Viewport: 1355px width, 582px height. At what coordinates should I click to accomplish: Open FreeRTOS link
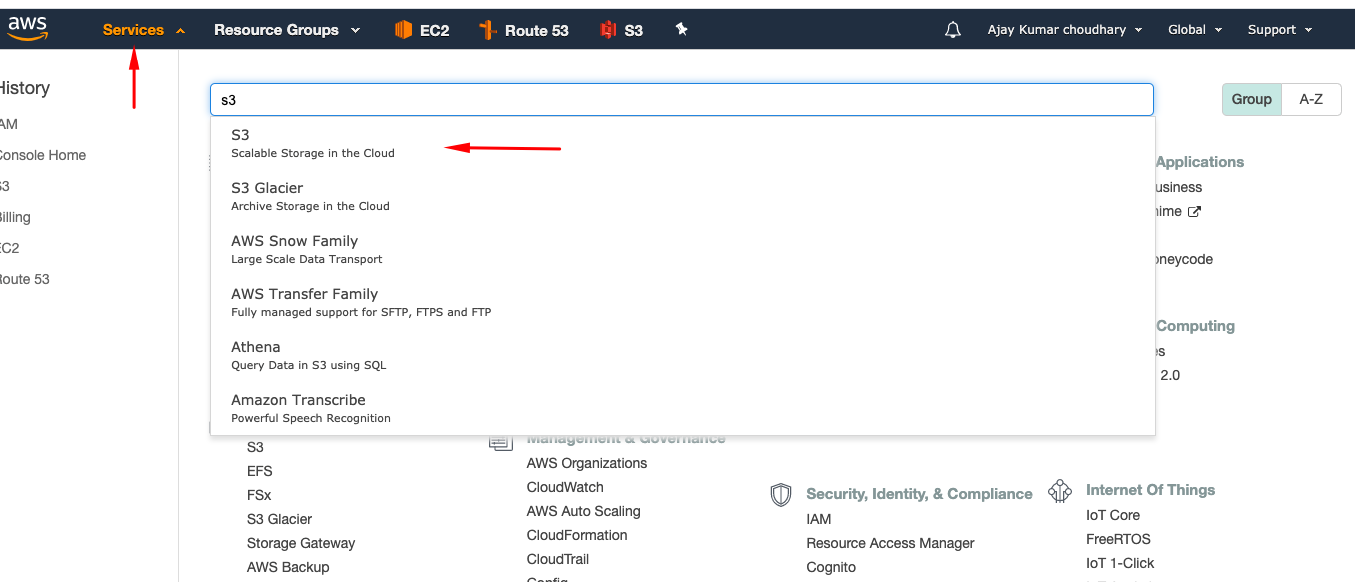(1118, 539)
